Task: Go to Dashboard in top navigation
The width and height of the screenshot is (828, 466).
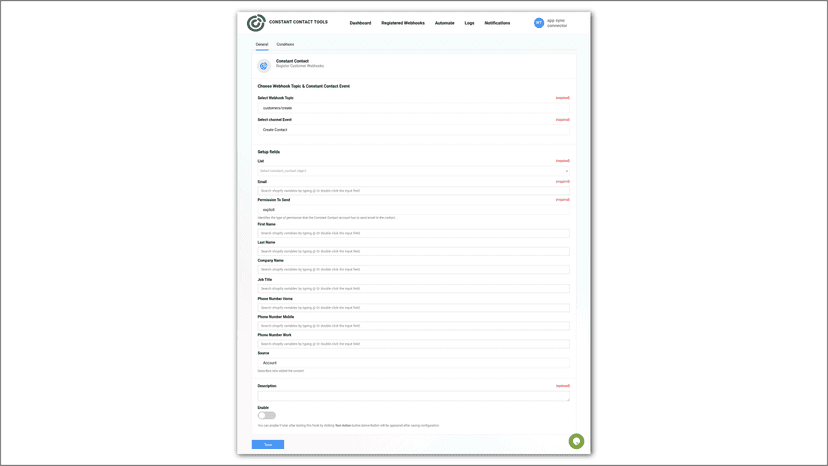Action: [360, 23]
